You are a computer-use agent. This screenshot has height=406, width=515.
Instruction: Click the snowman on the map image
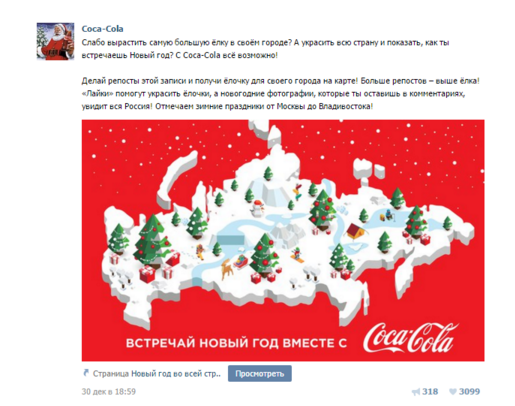pyautogui.click(x=258, y=208)
